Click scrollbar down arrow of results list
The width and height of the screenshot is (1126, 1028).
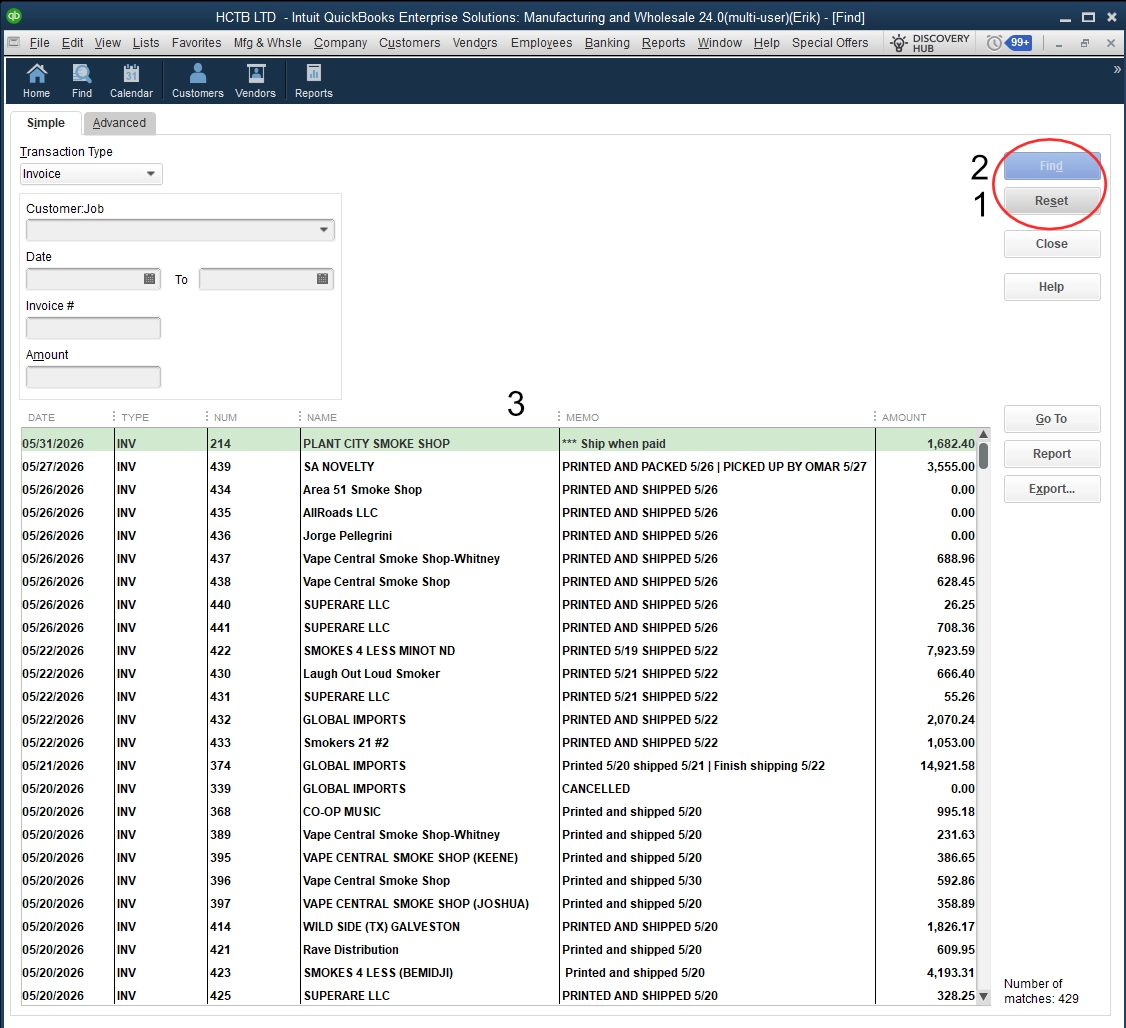tap(983, 996)
